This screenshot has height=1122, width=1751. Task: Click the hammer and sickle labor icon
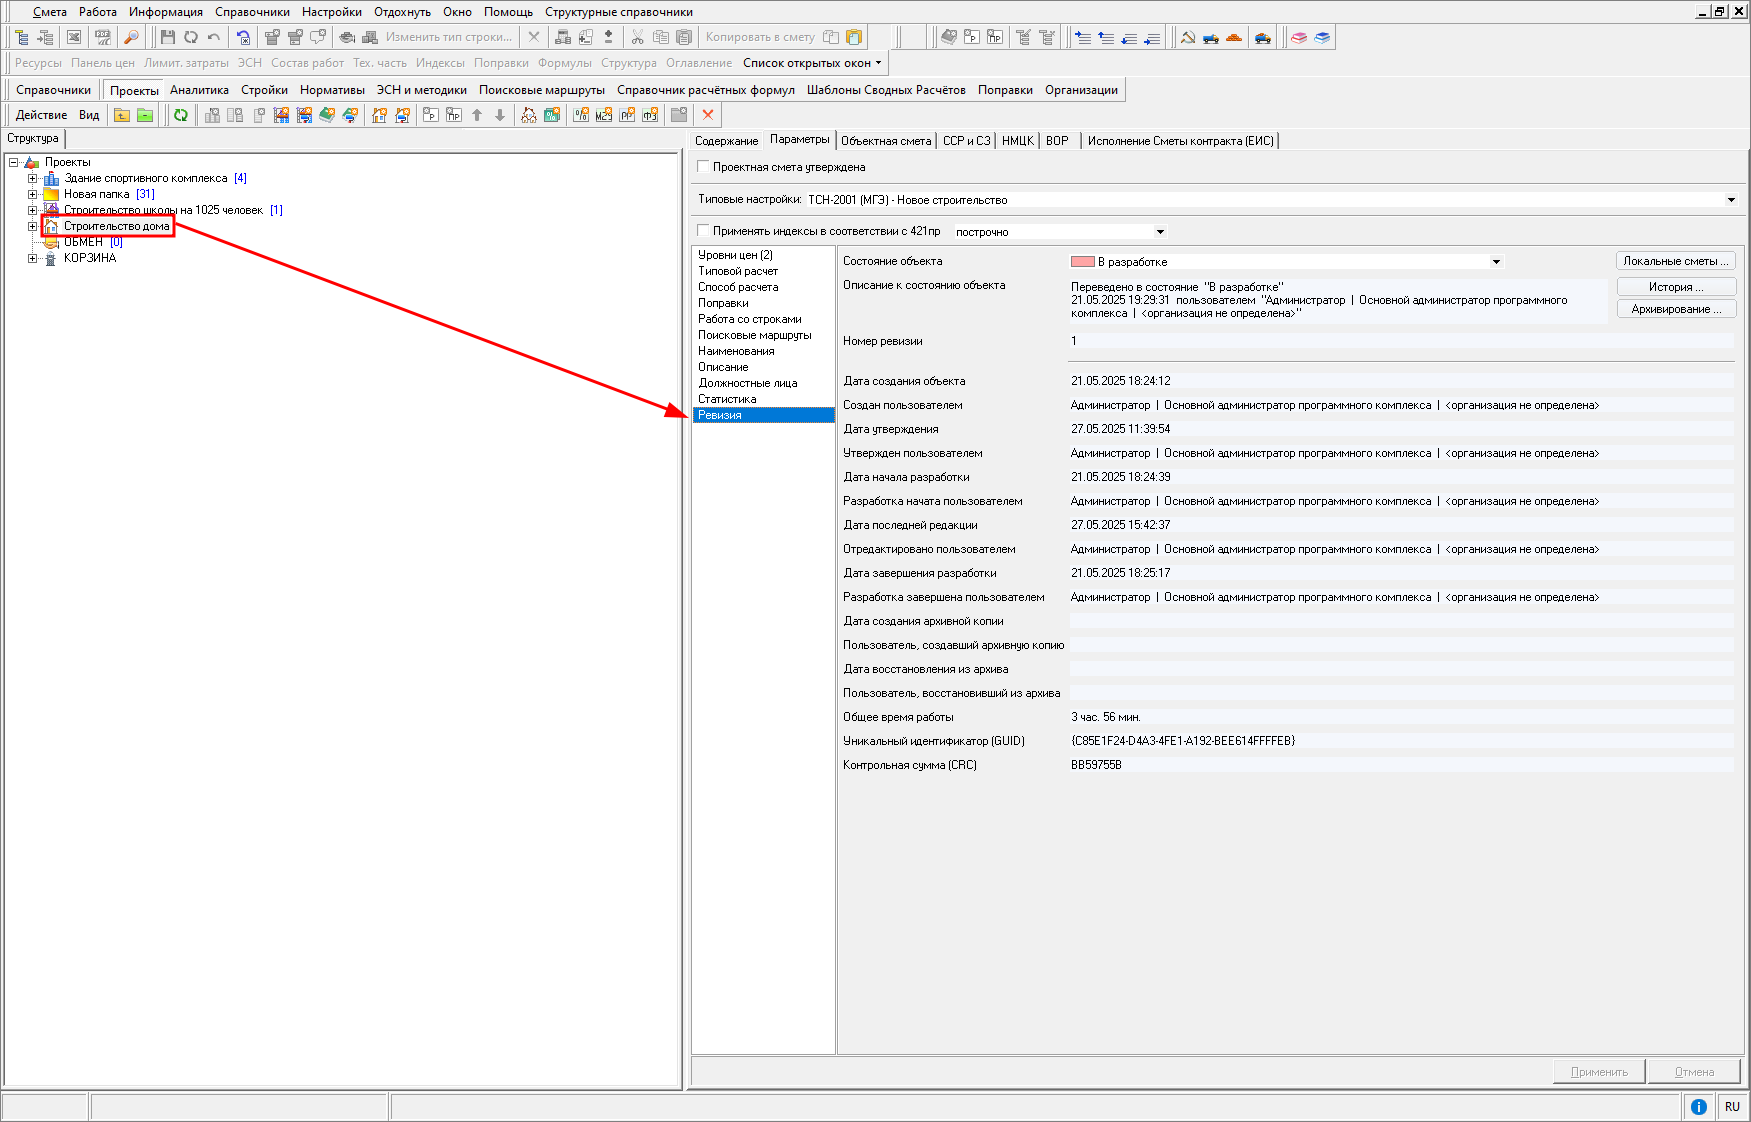coord(1188,37)
